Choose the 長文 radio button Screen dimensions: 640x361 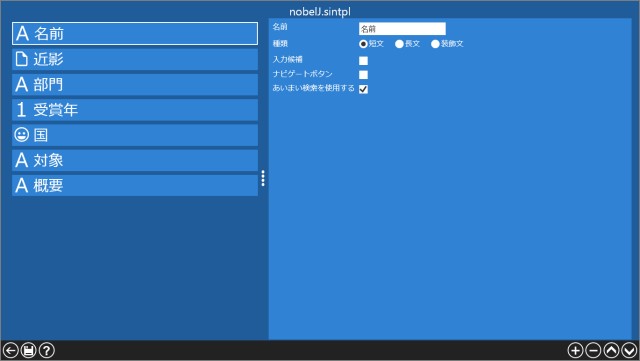pyautogui.click(x=399, y=44)
